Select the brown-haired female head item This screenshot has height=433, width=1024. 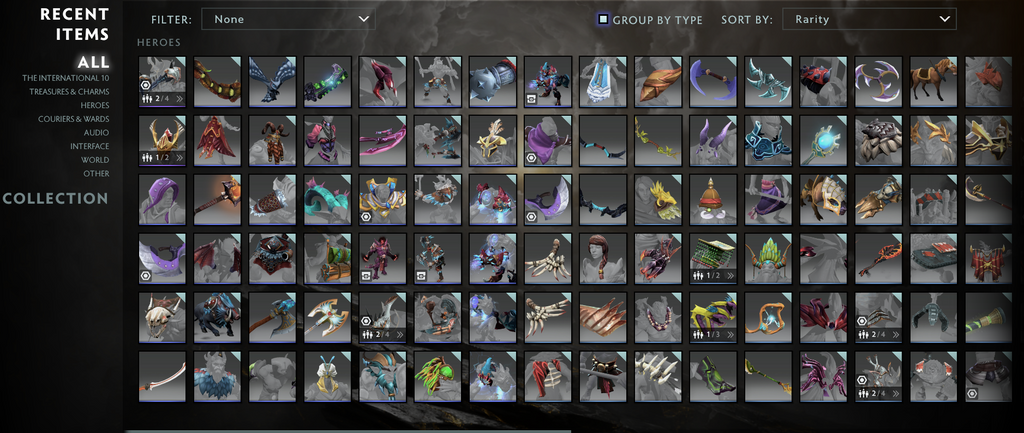(x=603, y=259)
